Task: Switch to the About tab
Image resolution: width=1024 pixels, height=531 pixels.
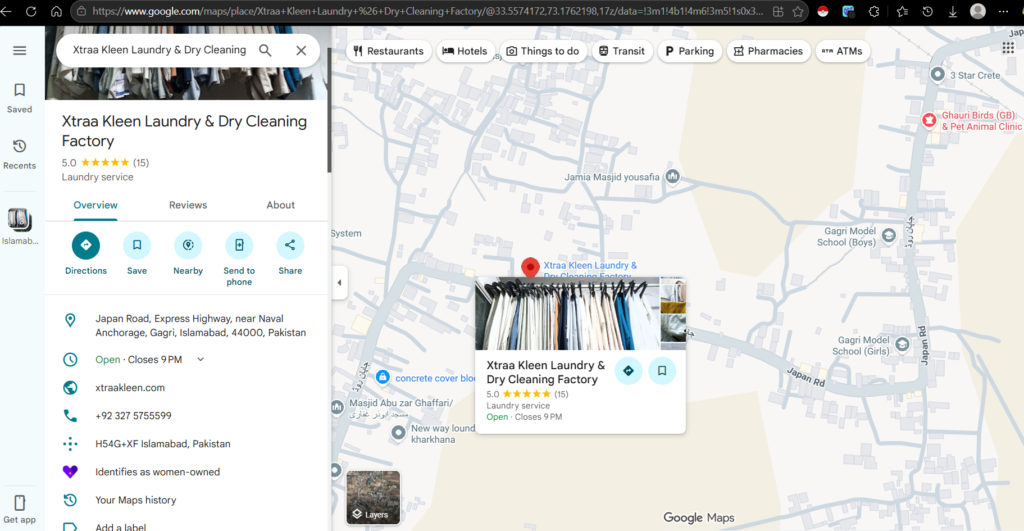Action: (280, 205)
